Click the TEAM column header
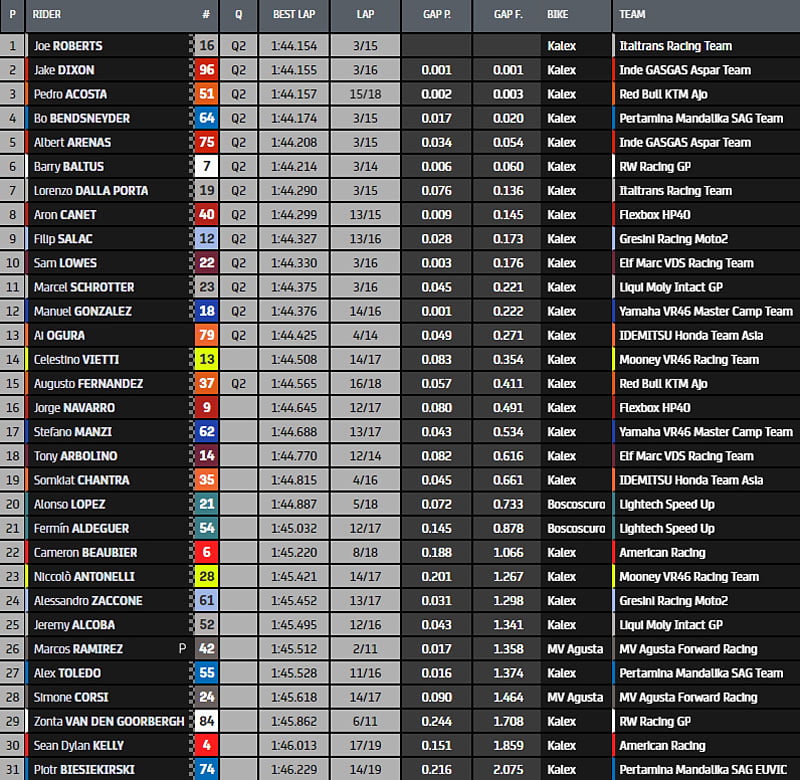 (632, 15)
